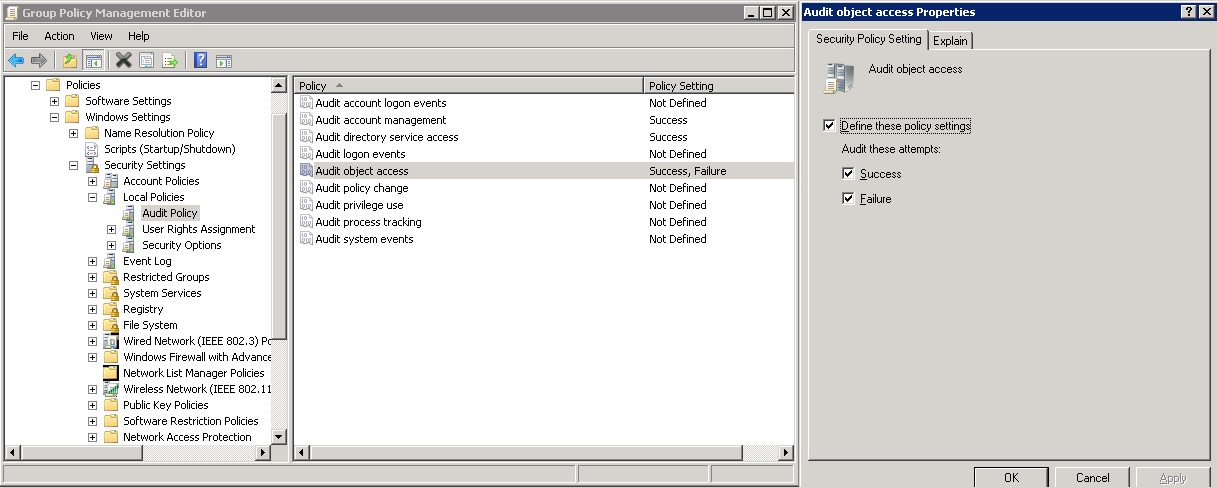Viewport: 1218px width, 488px height.
Task: Click the Audit object access policy icon
Action: [x=306, y=171]
